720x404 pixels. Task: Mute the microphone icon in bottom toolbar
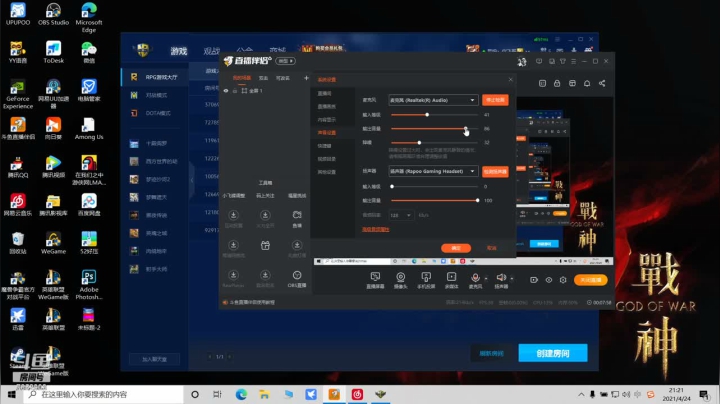pos(475,277)
